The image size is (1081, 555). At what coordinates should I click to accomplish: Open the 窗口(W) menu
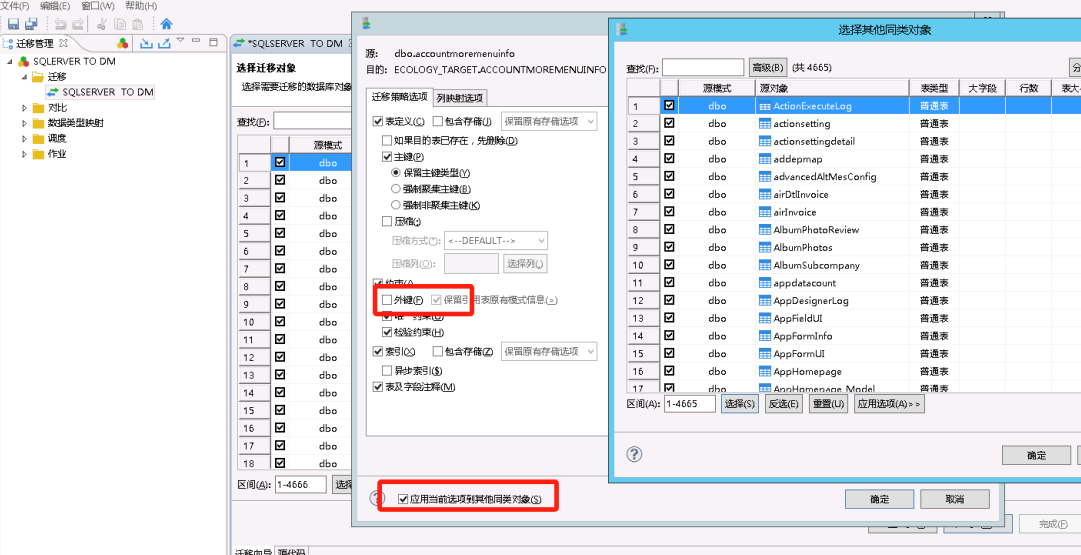(97, 6)
